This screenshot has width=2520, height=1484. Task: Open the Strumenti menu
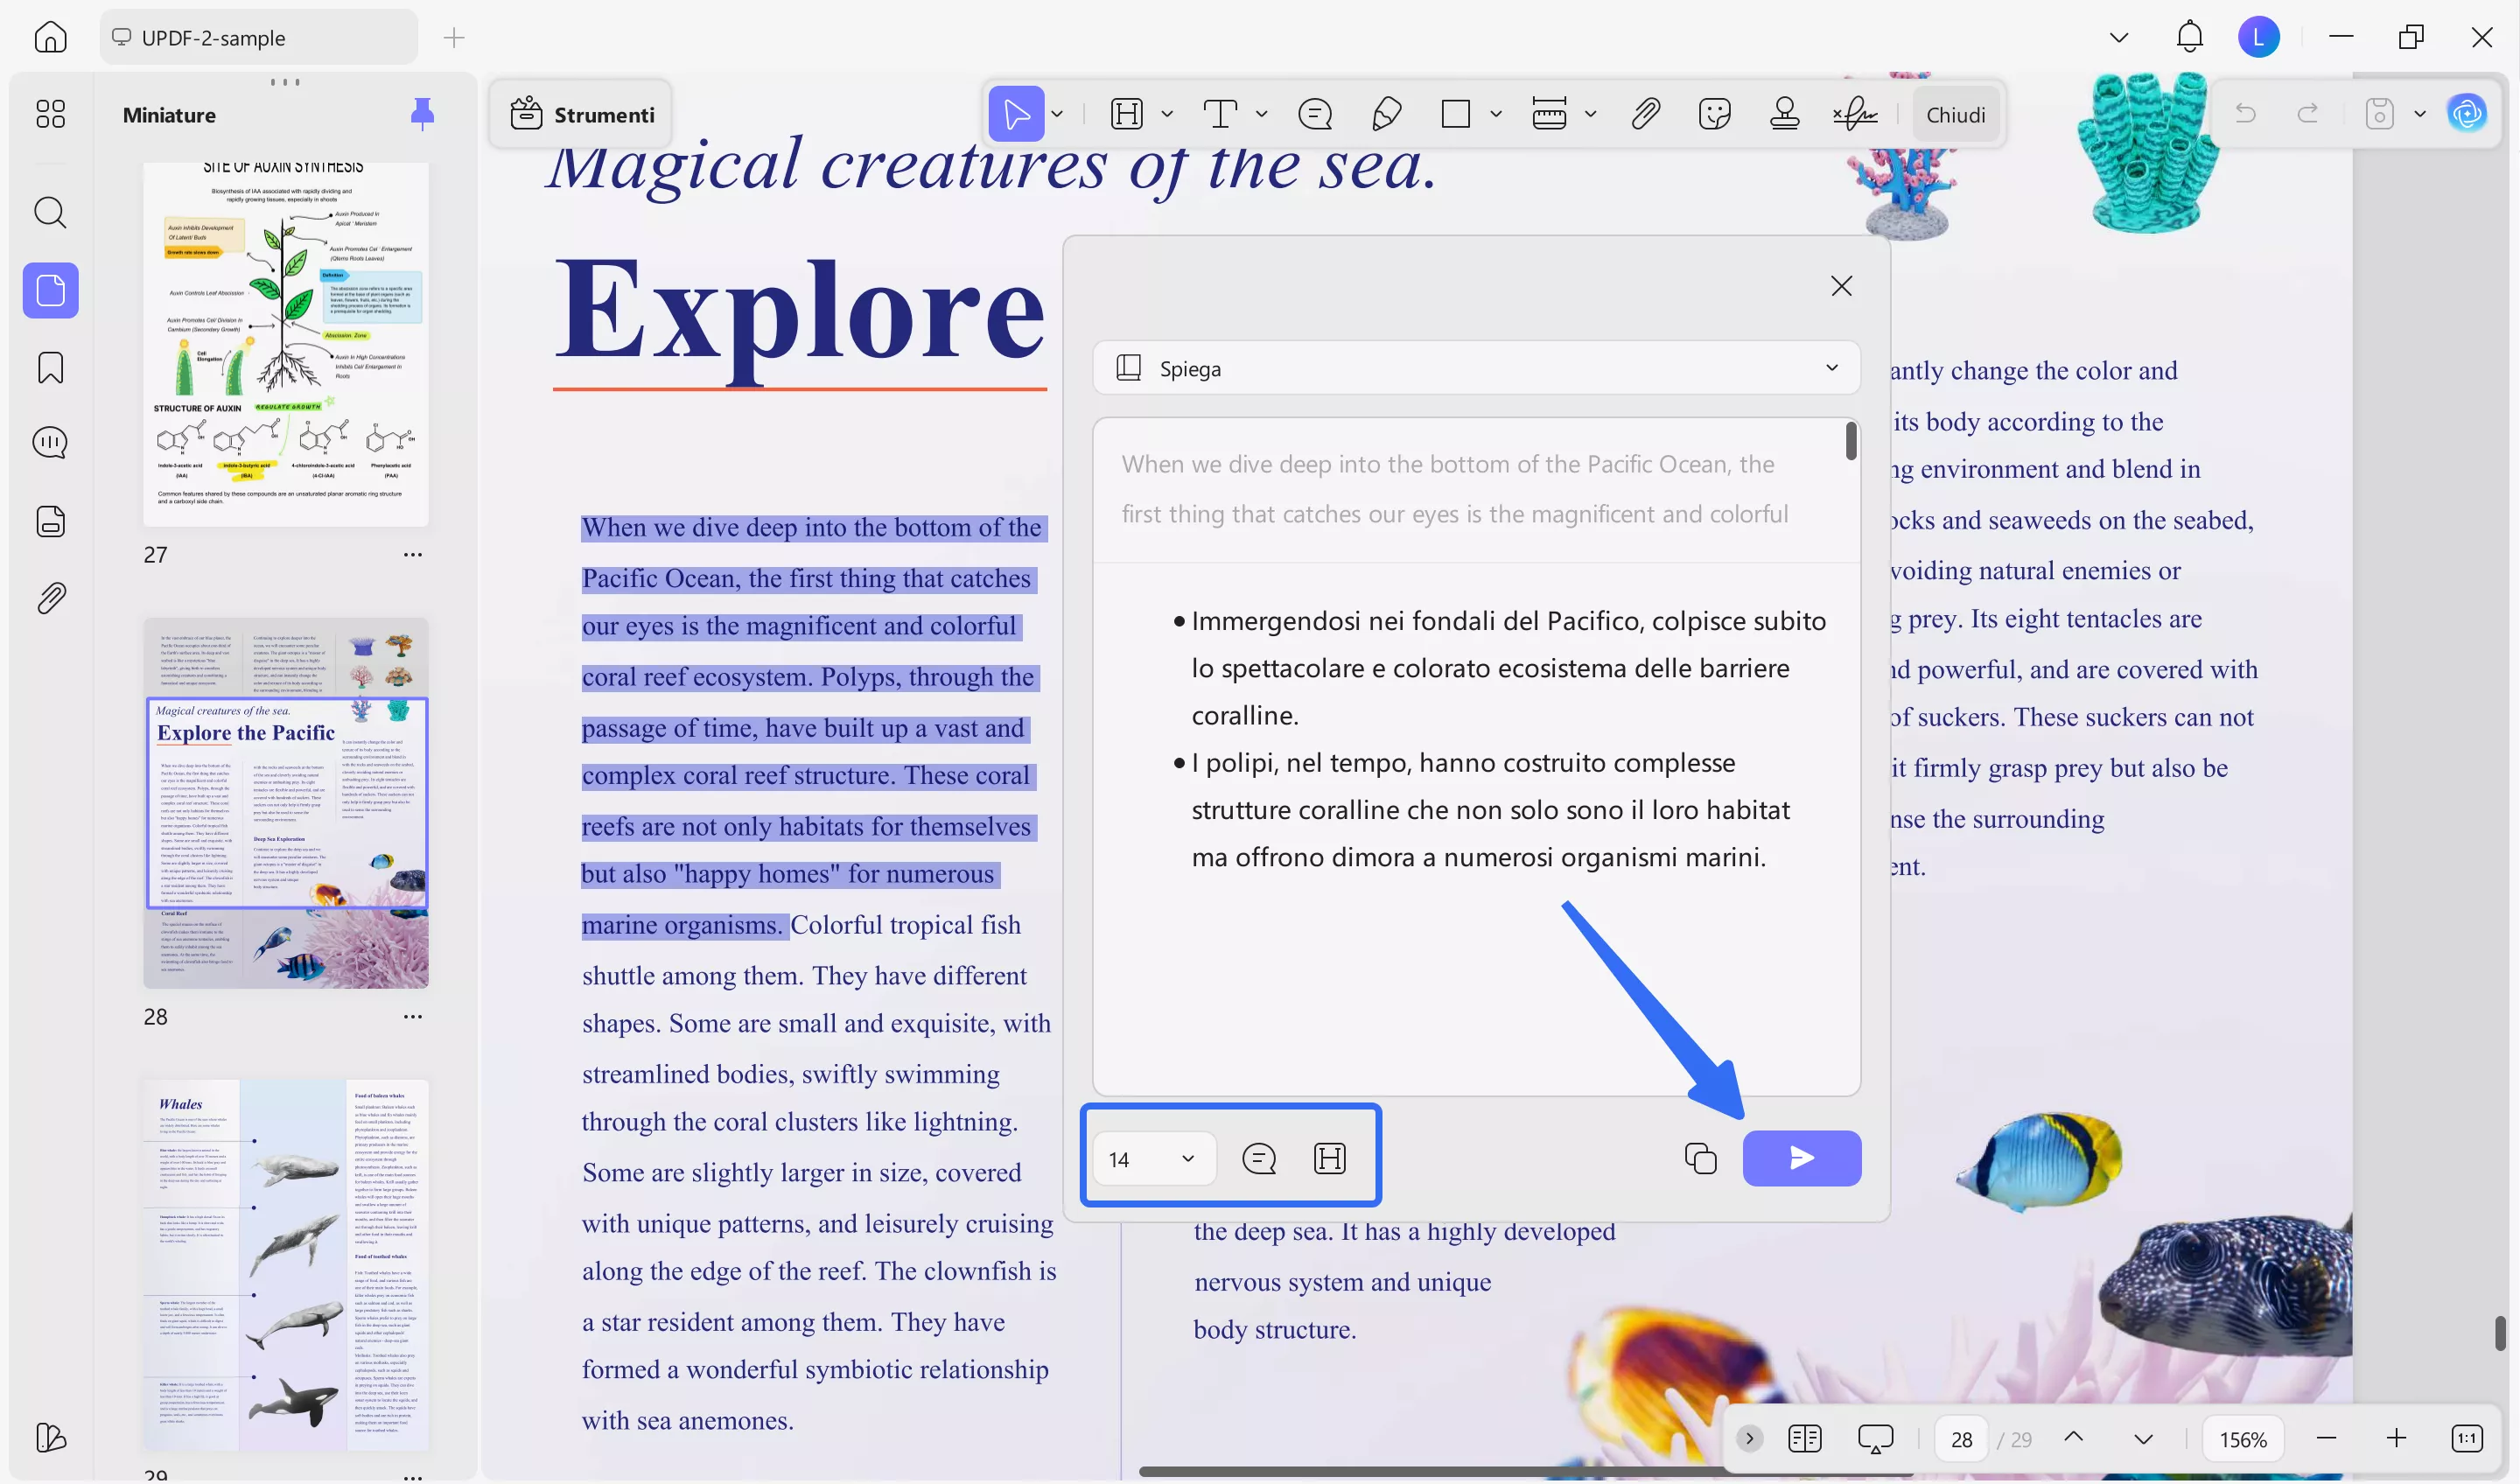pos(583,113)
